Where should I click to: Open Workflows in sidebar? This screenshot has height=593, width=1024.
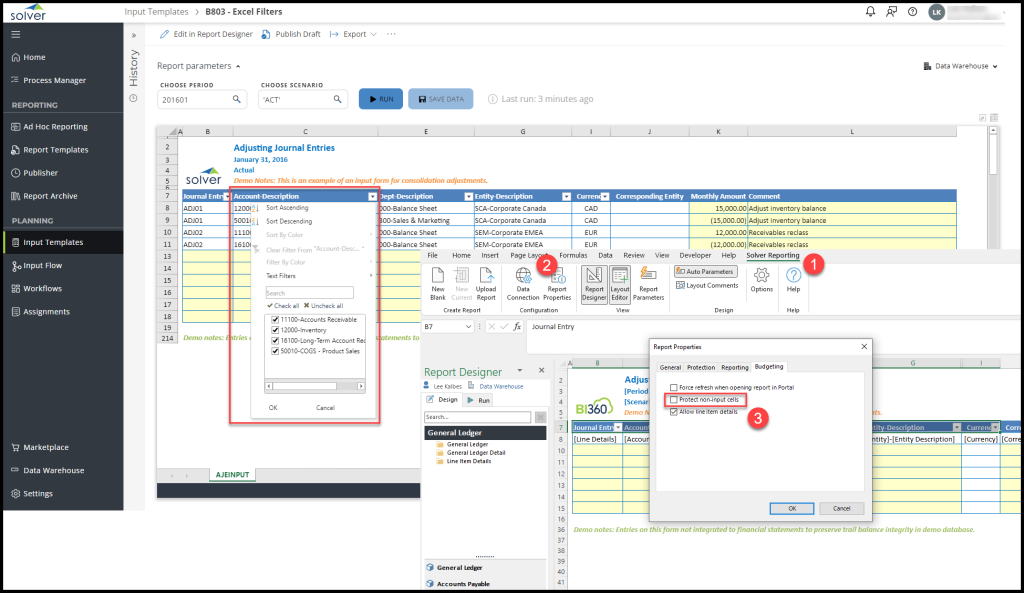[x=37, y=289]
